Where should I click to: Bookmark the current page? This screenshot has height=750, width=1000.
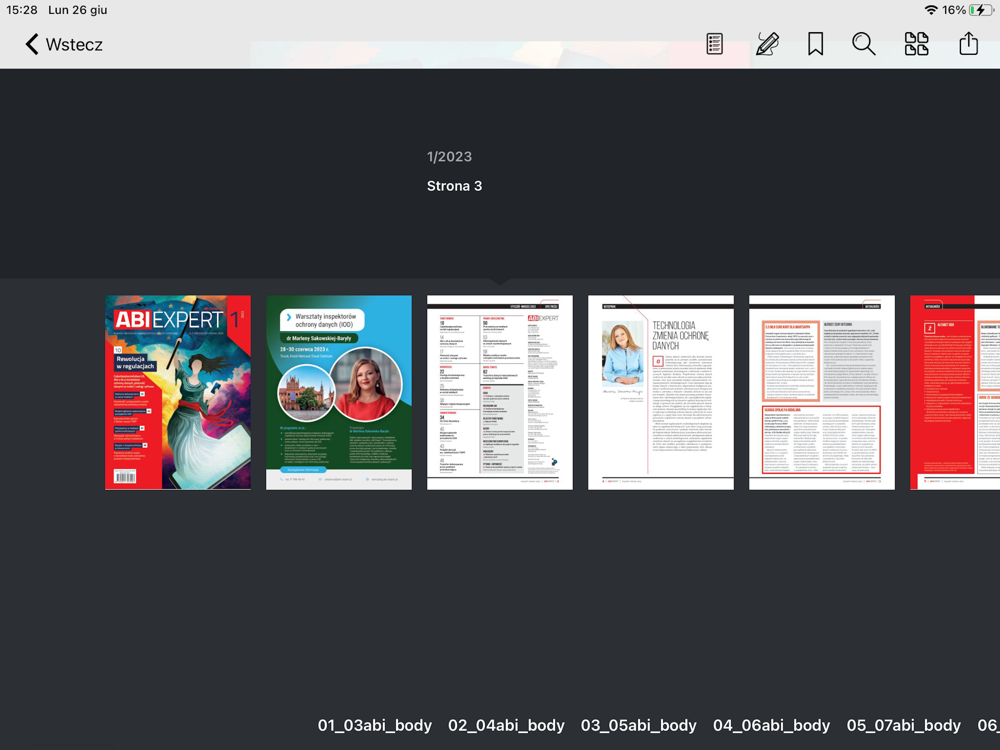(815, 44)
